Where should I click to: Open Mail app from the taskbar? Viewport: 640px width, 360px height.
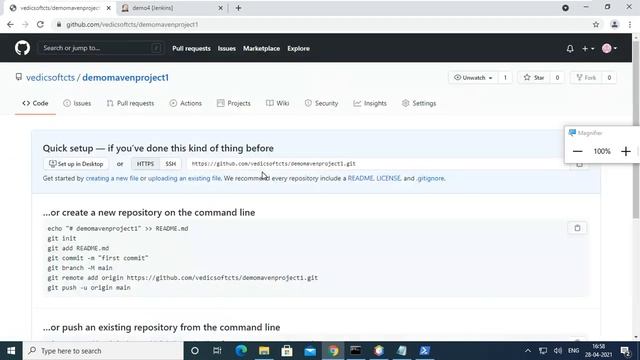coord(310,351)
